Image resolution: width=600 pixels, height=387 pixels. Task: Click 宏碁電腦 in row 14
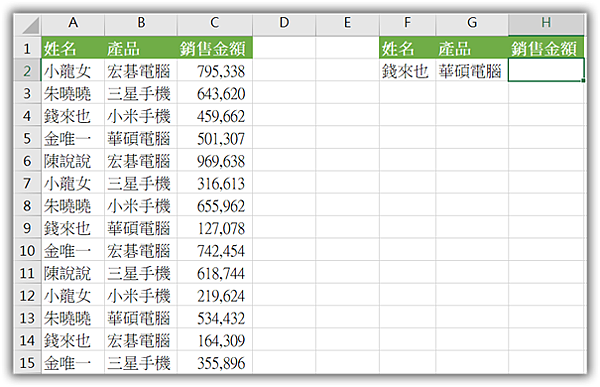click(139, 341)
